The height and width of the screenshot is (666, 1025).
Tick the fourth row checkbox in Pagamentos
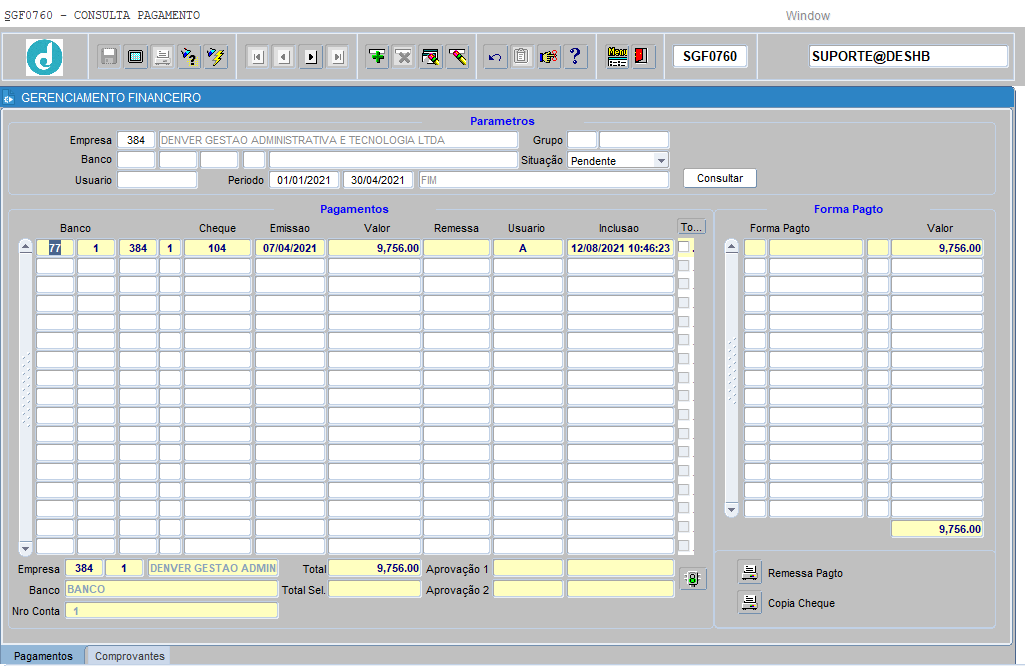pyautogui.click(x=684, y=303)
